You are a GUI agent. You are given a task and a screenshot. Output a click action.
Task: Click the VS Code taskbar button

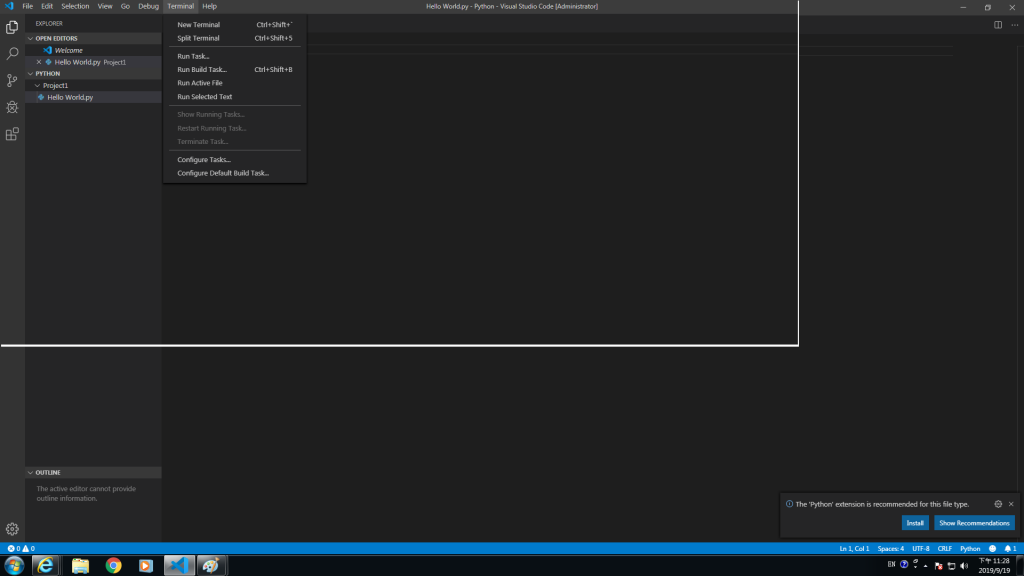(179, 566)
